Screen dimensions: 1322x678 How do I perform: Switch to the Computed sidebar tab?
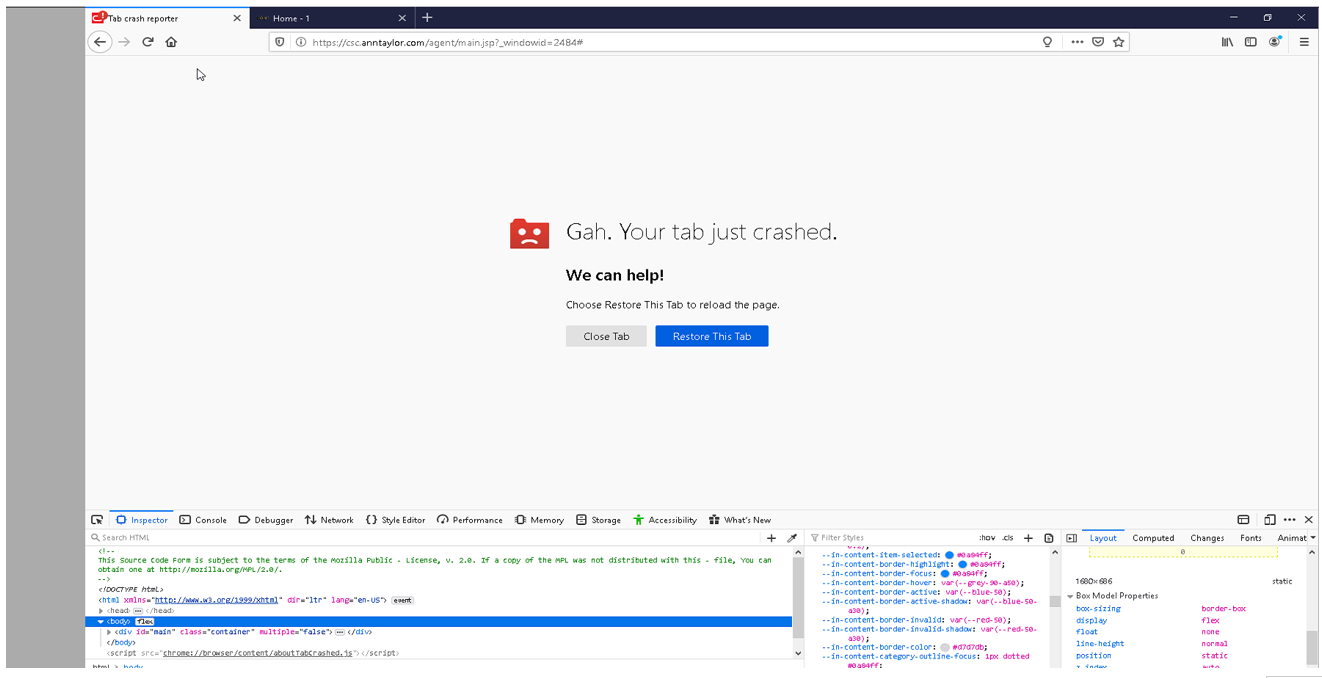1153,538
